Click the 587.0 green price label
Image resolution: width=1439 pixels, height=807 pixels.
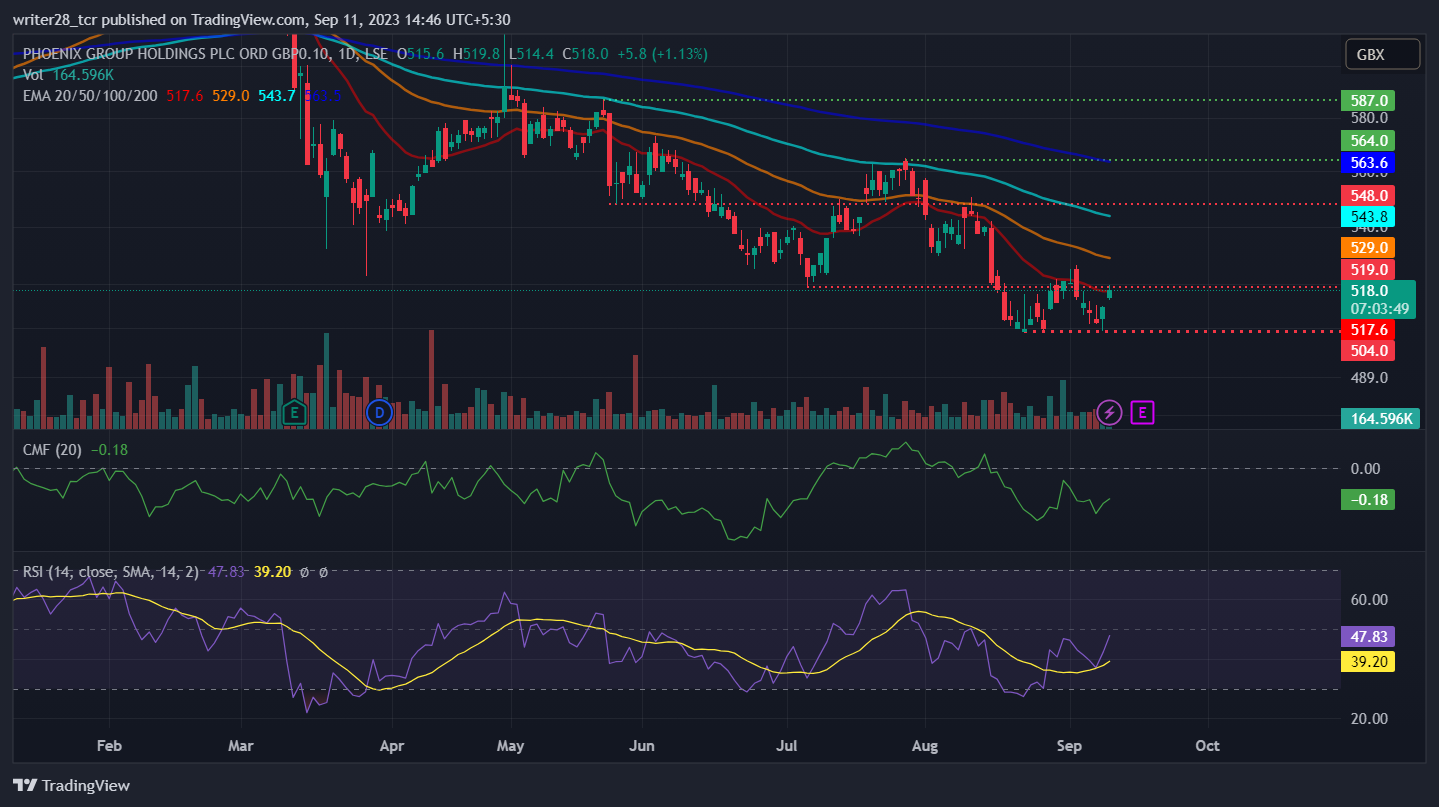(x=1368, y=100)
